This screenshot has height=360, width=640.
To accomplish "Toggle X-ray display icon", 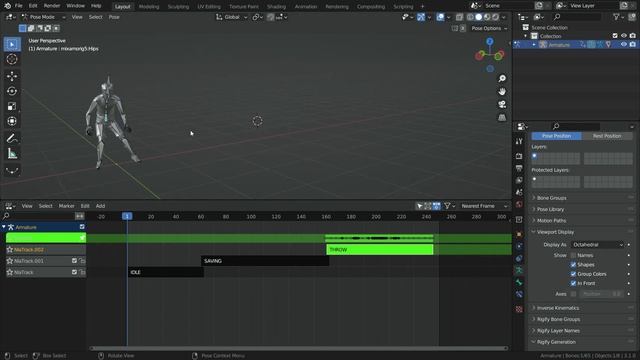I will 460,17.
